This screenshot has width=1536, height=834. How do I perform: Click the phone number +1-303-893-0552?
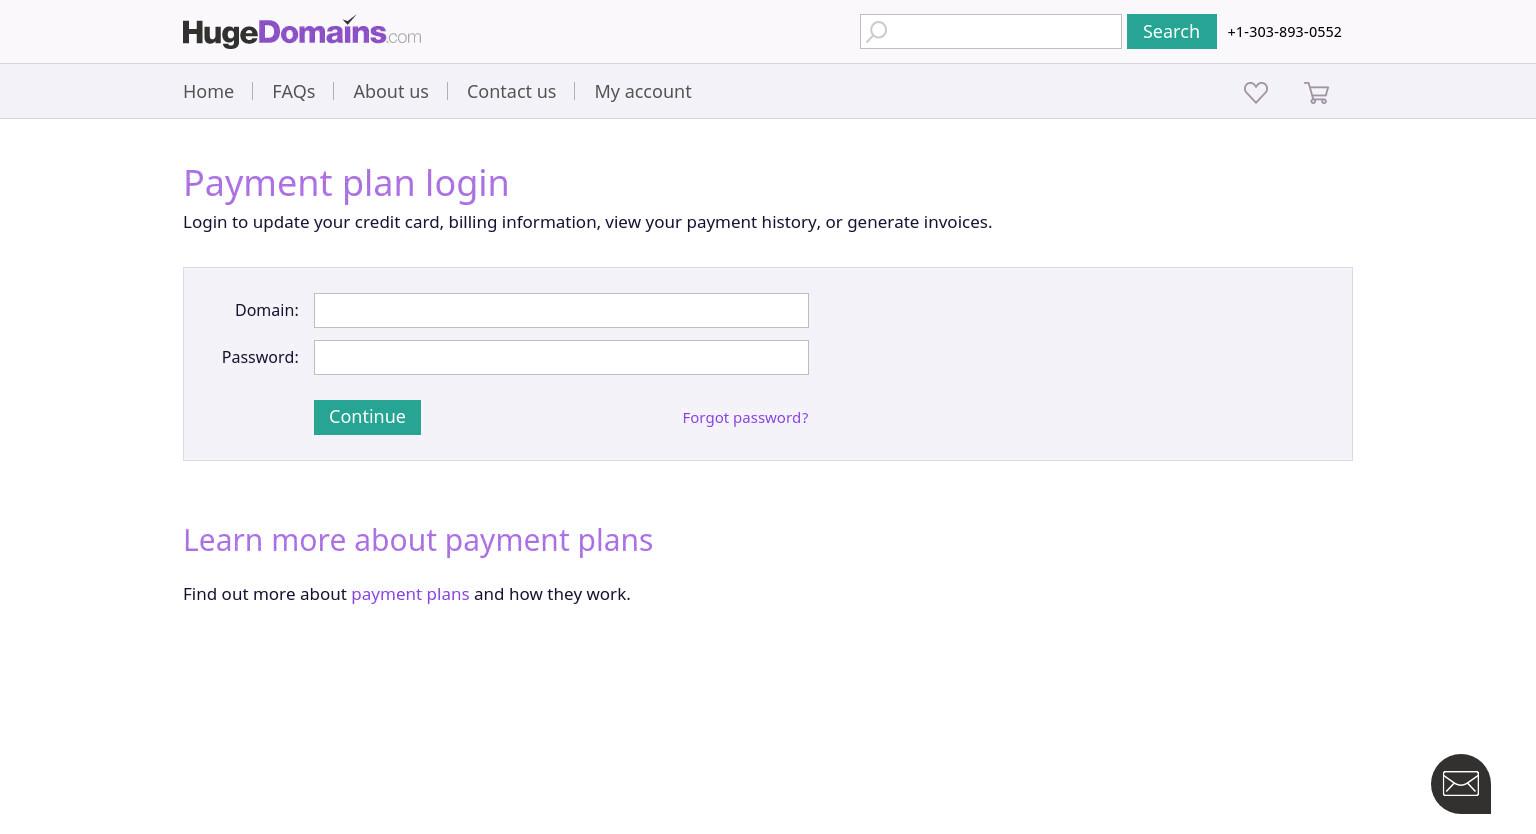coord(1284,32)
